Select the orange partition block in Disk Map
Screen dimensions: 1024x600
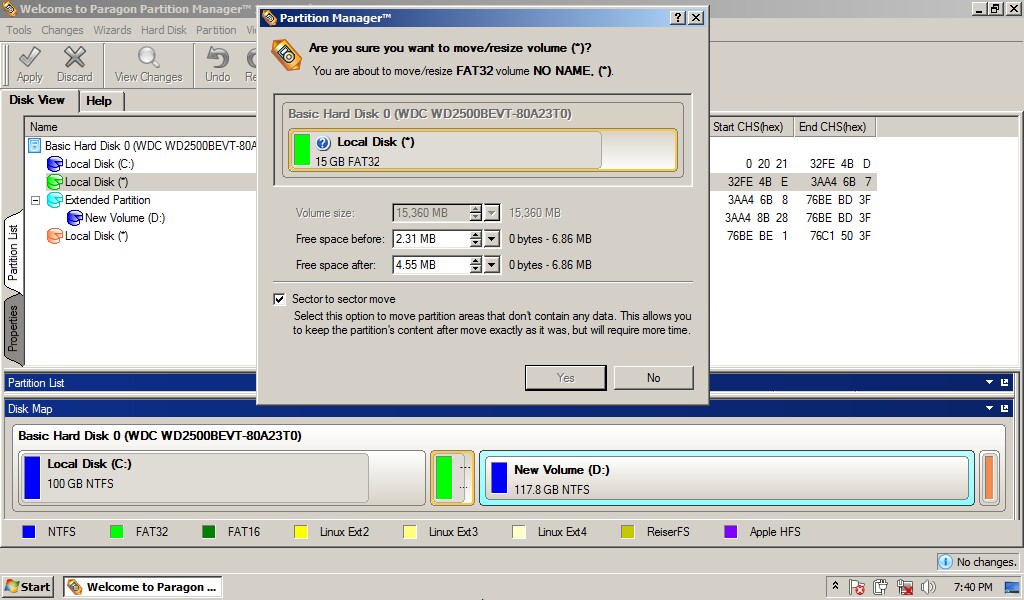pos(989,478)
